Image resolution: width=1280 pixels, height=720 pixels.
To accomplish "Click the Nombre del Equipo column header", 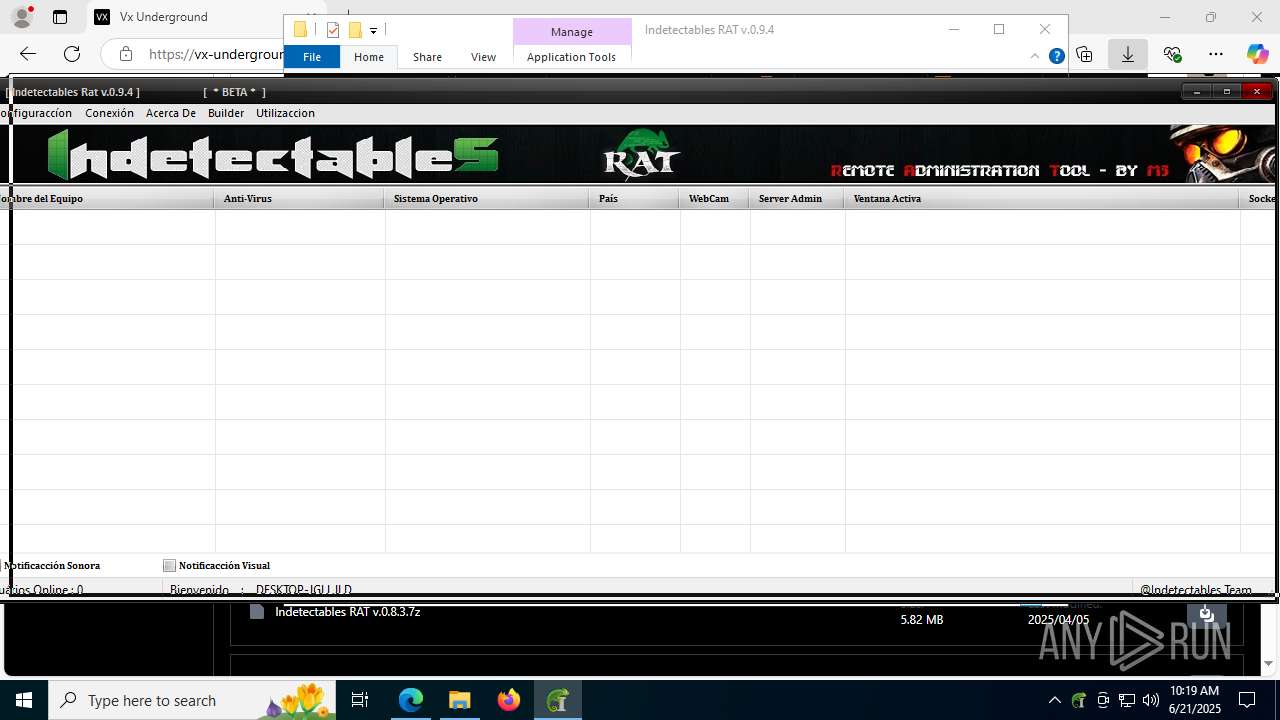I will tap(107, 198).
